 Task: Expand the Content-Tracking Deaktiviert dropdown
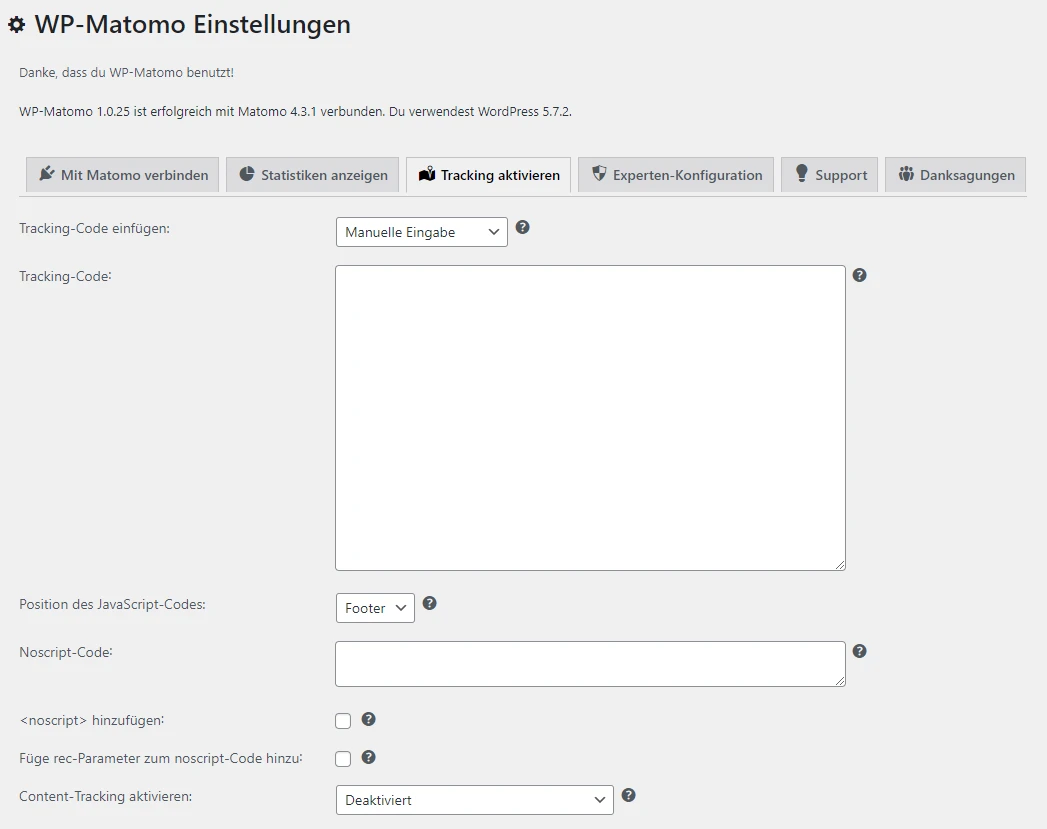coord(474,800)
